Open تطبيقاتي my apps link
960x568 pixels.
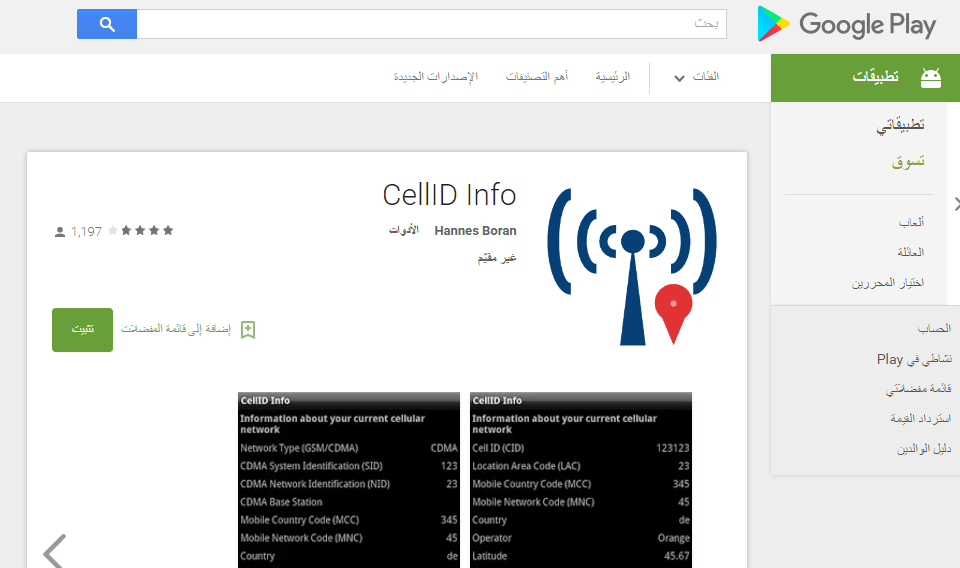tap(900, 125)
